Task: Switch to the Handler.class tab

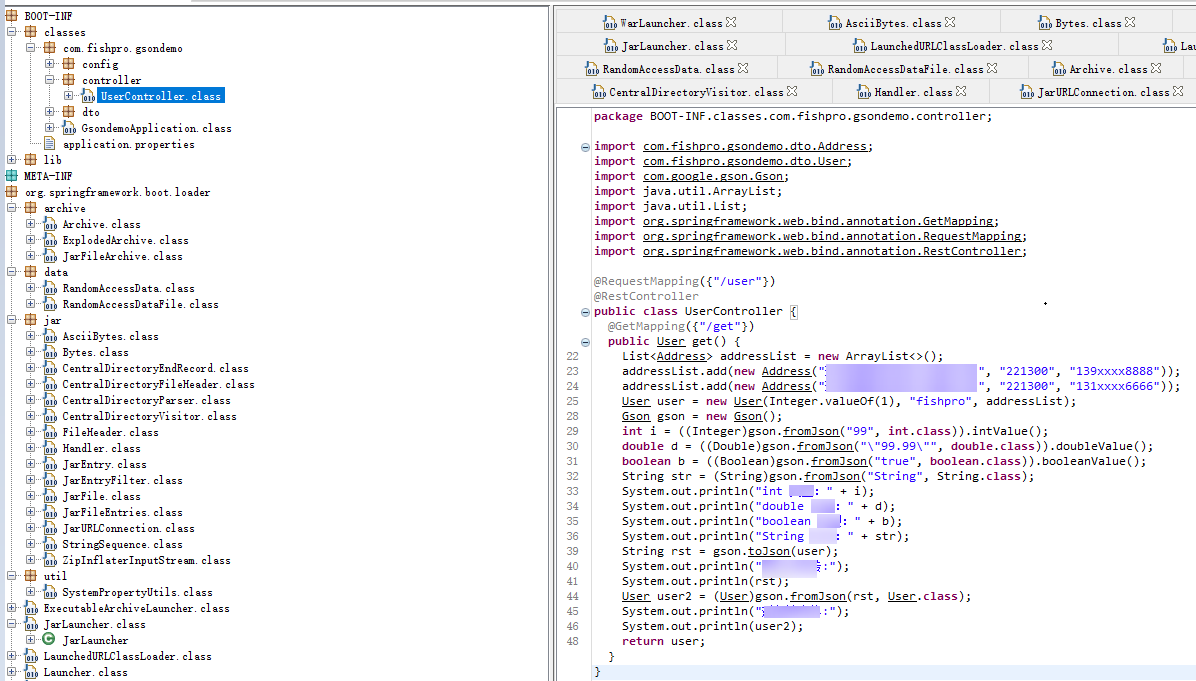Action: point(913,92)
